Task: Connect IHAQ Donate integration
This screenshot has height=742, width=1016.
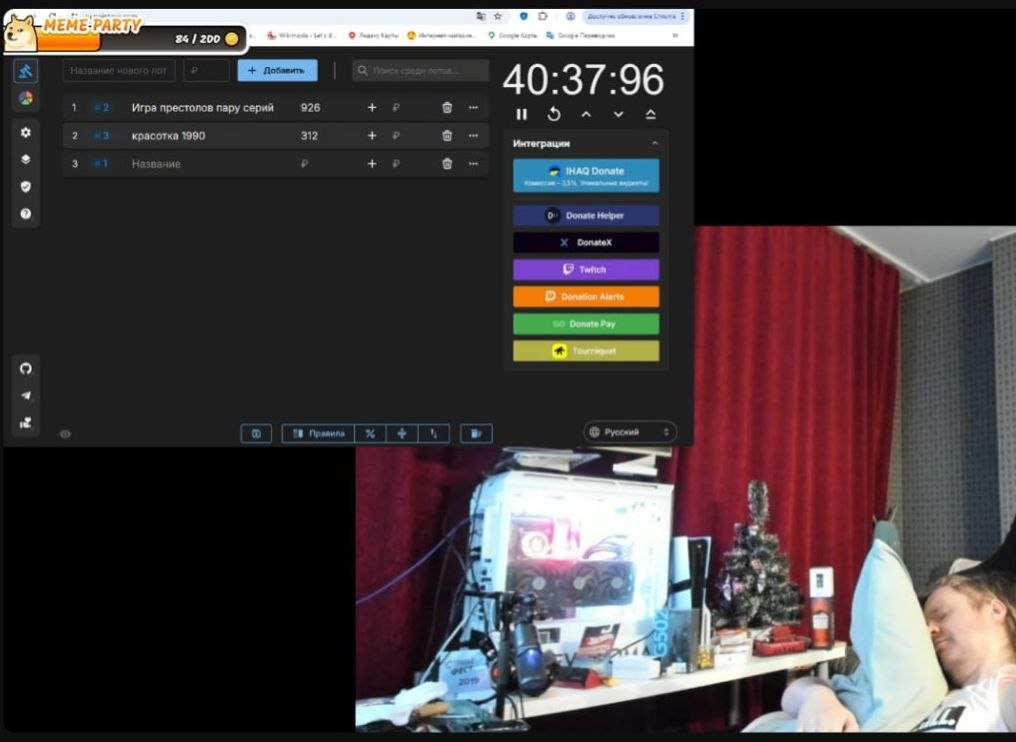Action: [x=586, y=176]
